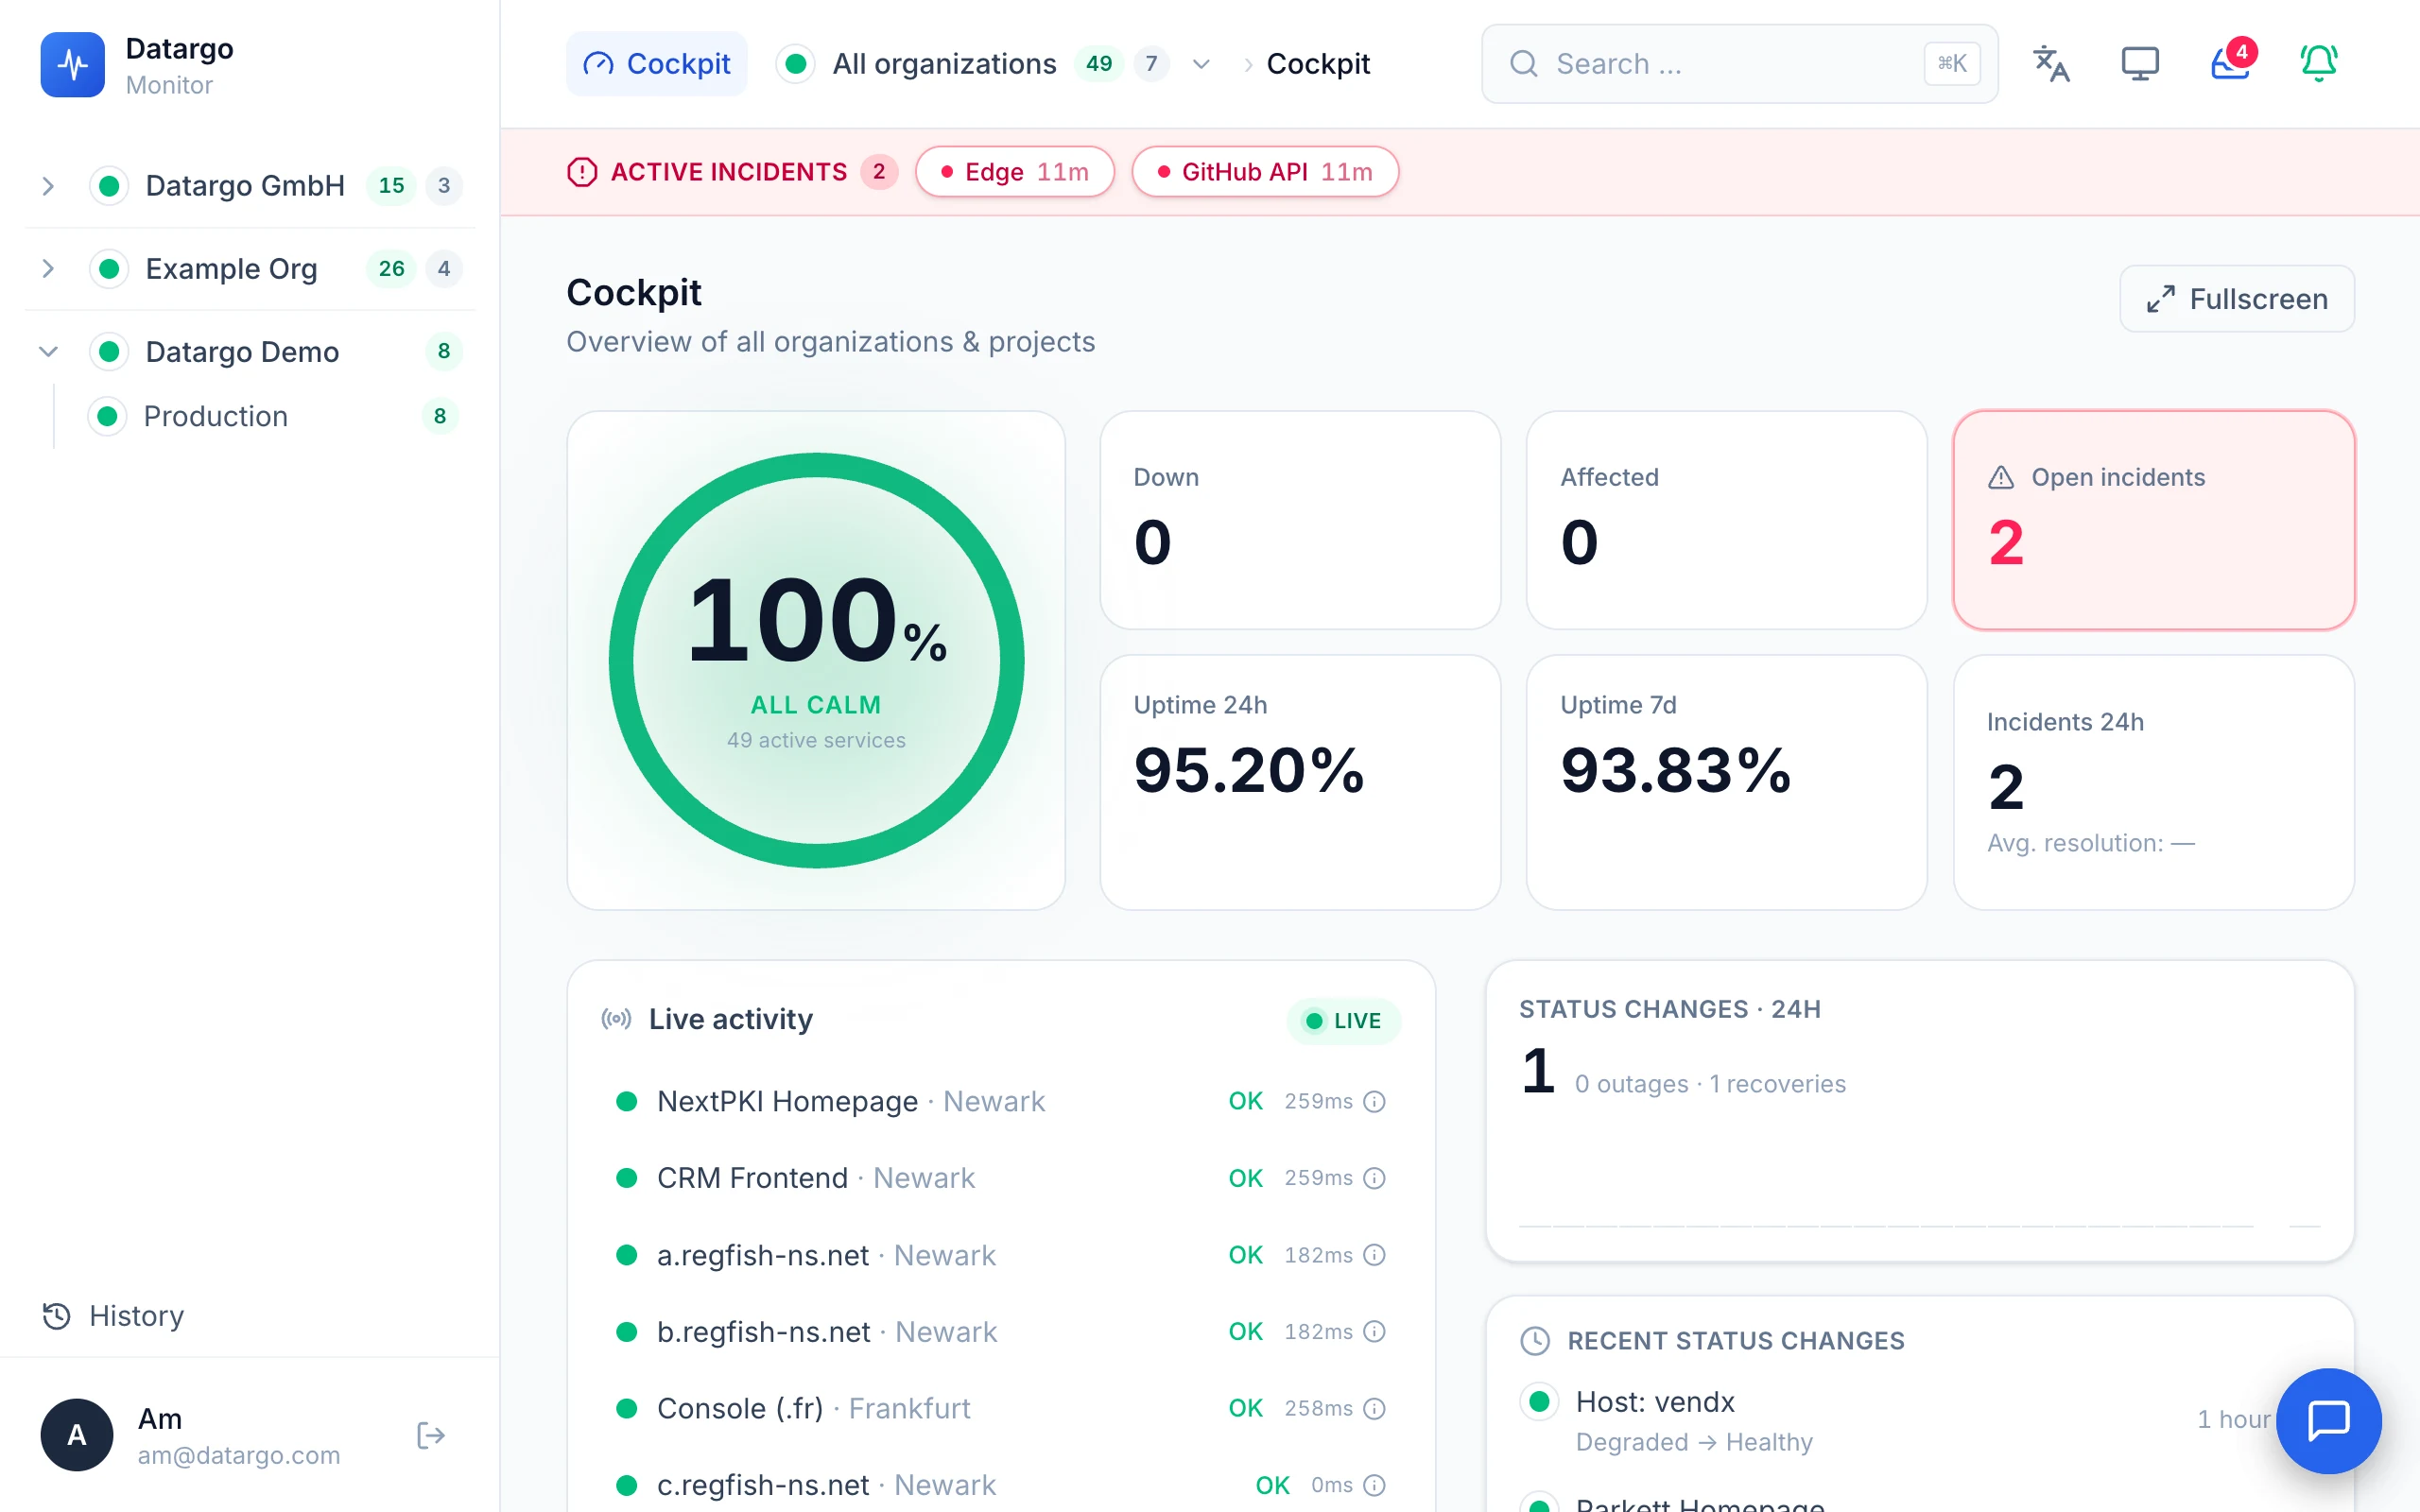The image size is (2420, 1512).
Task: Click info icon on CRM Frontend row
Action: pos(1375,1178)
